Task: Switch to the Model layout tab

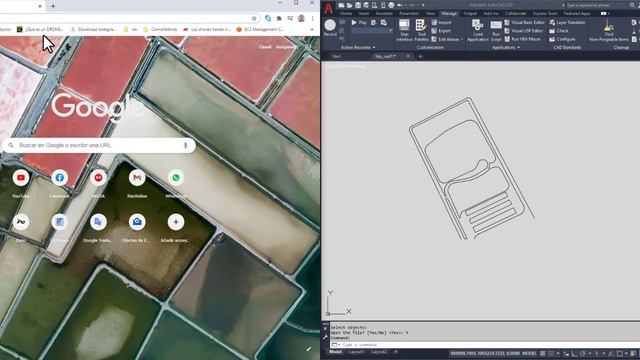Action: 335,352
